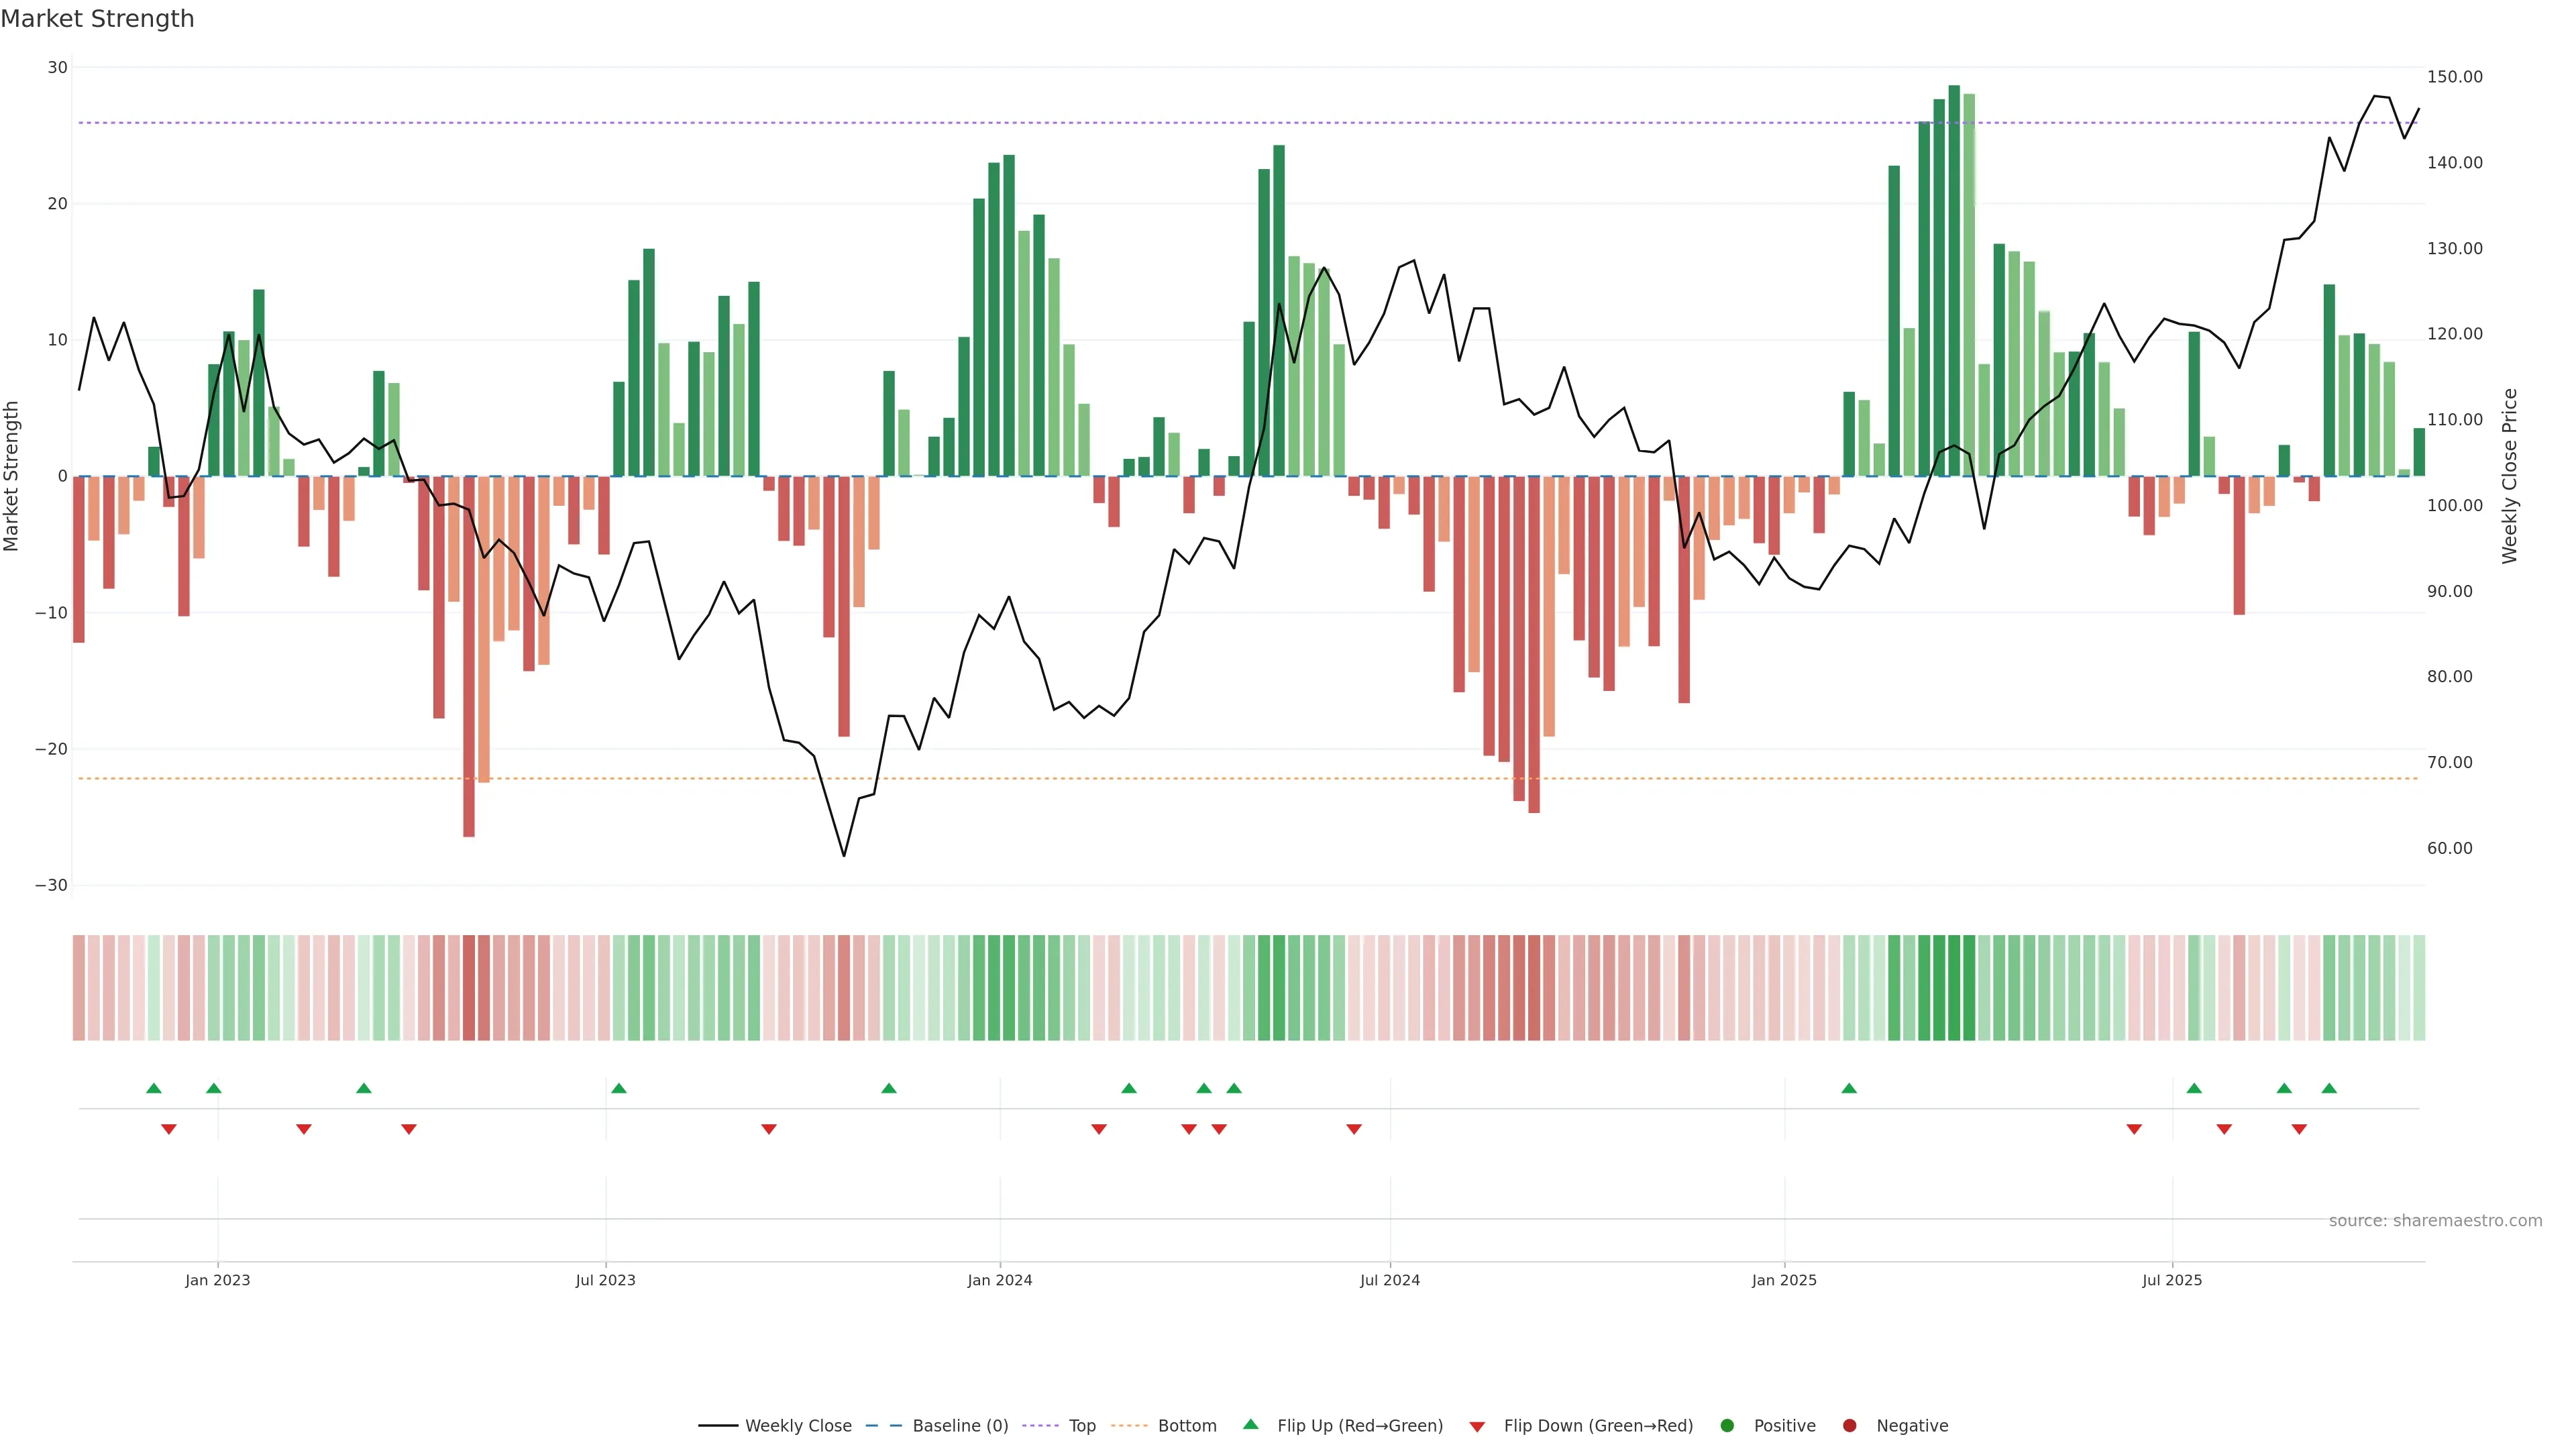The width and height of the screenshot is (2576, 1449).
Task: Click the green Positive circle legend icon
Action: pos(1727,1426)
